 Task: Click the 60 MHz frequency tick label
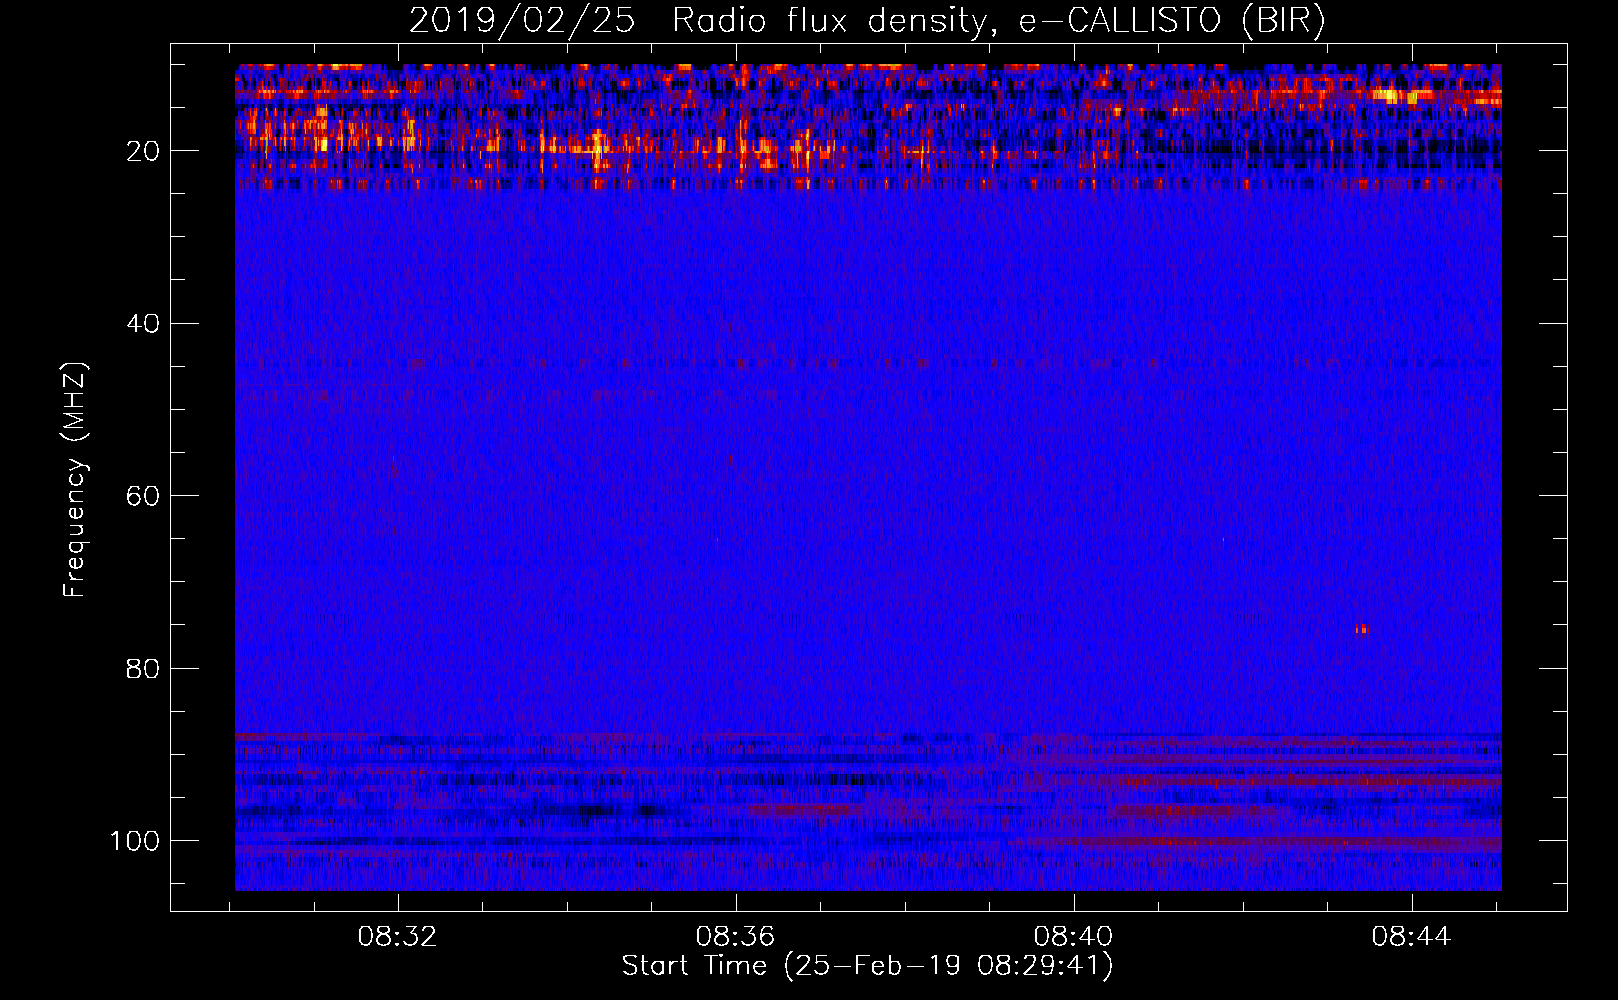click(x=144, y=496)
